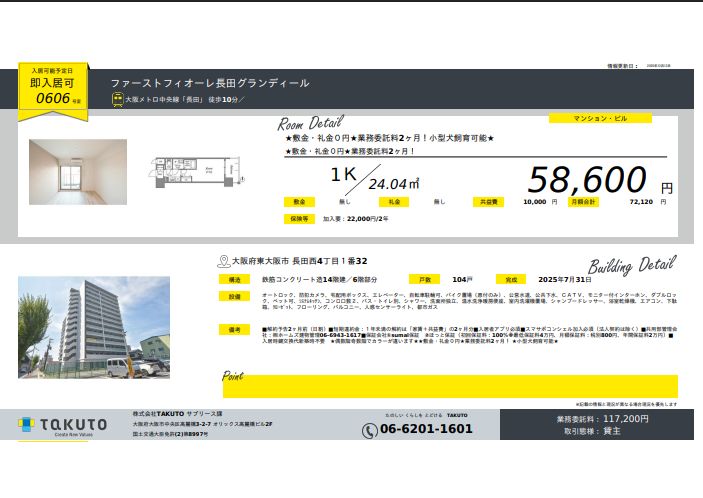The width and height of the screenshot is (703, 498).
Task: Select the マンション・ビル yellow tag
Action: [x=600, y=118]
